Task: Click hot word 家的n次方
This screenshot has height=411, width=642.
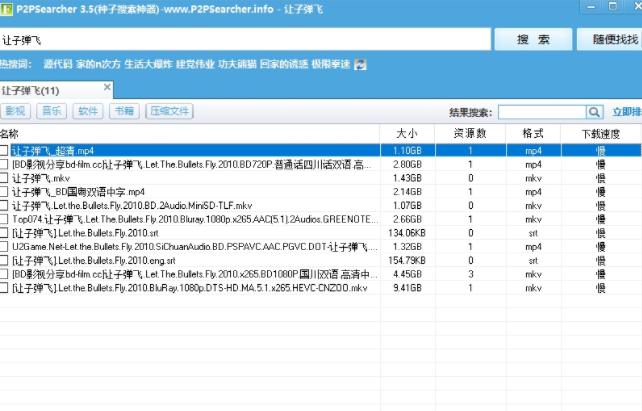Action: click(x=98, y=64)
